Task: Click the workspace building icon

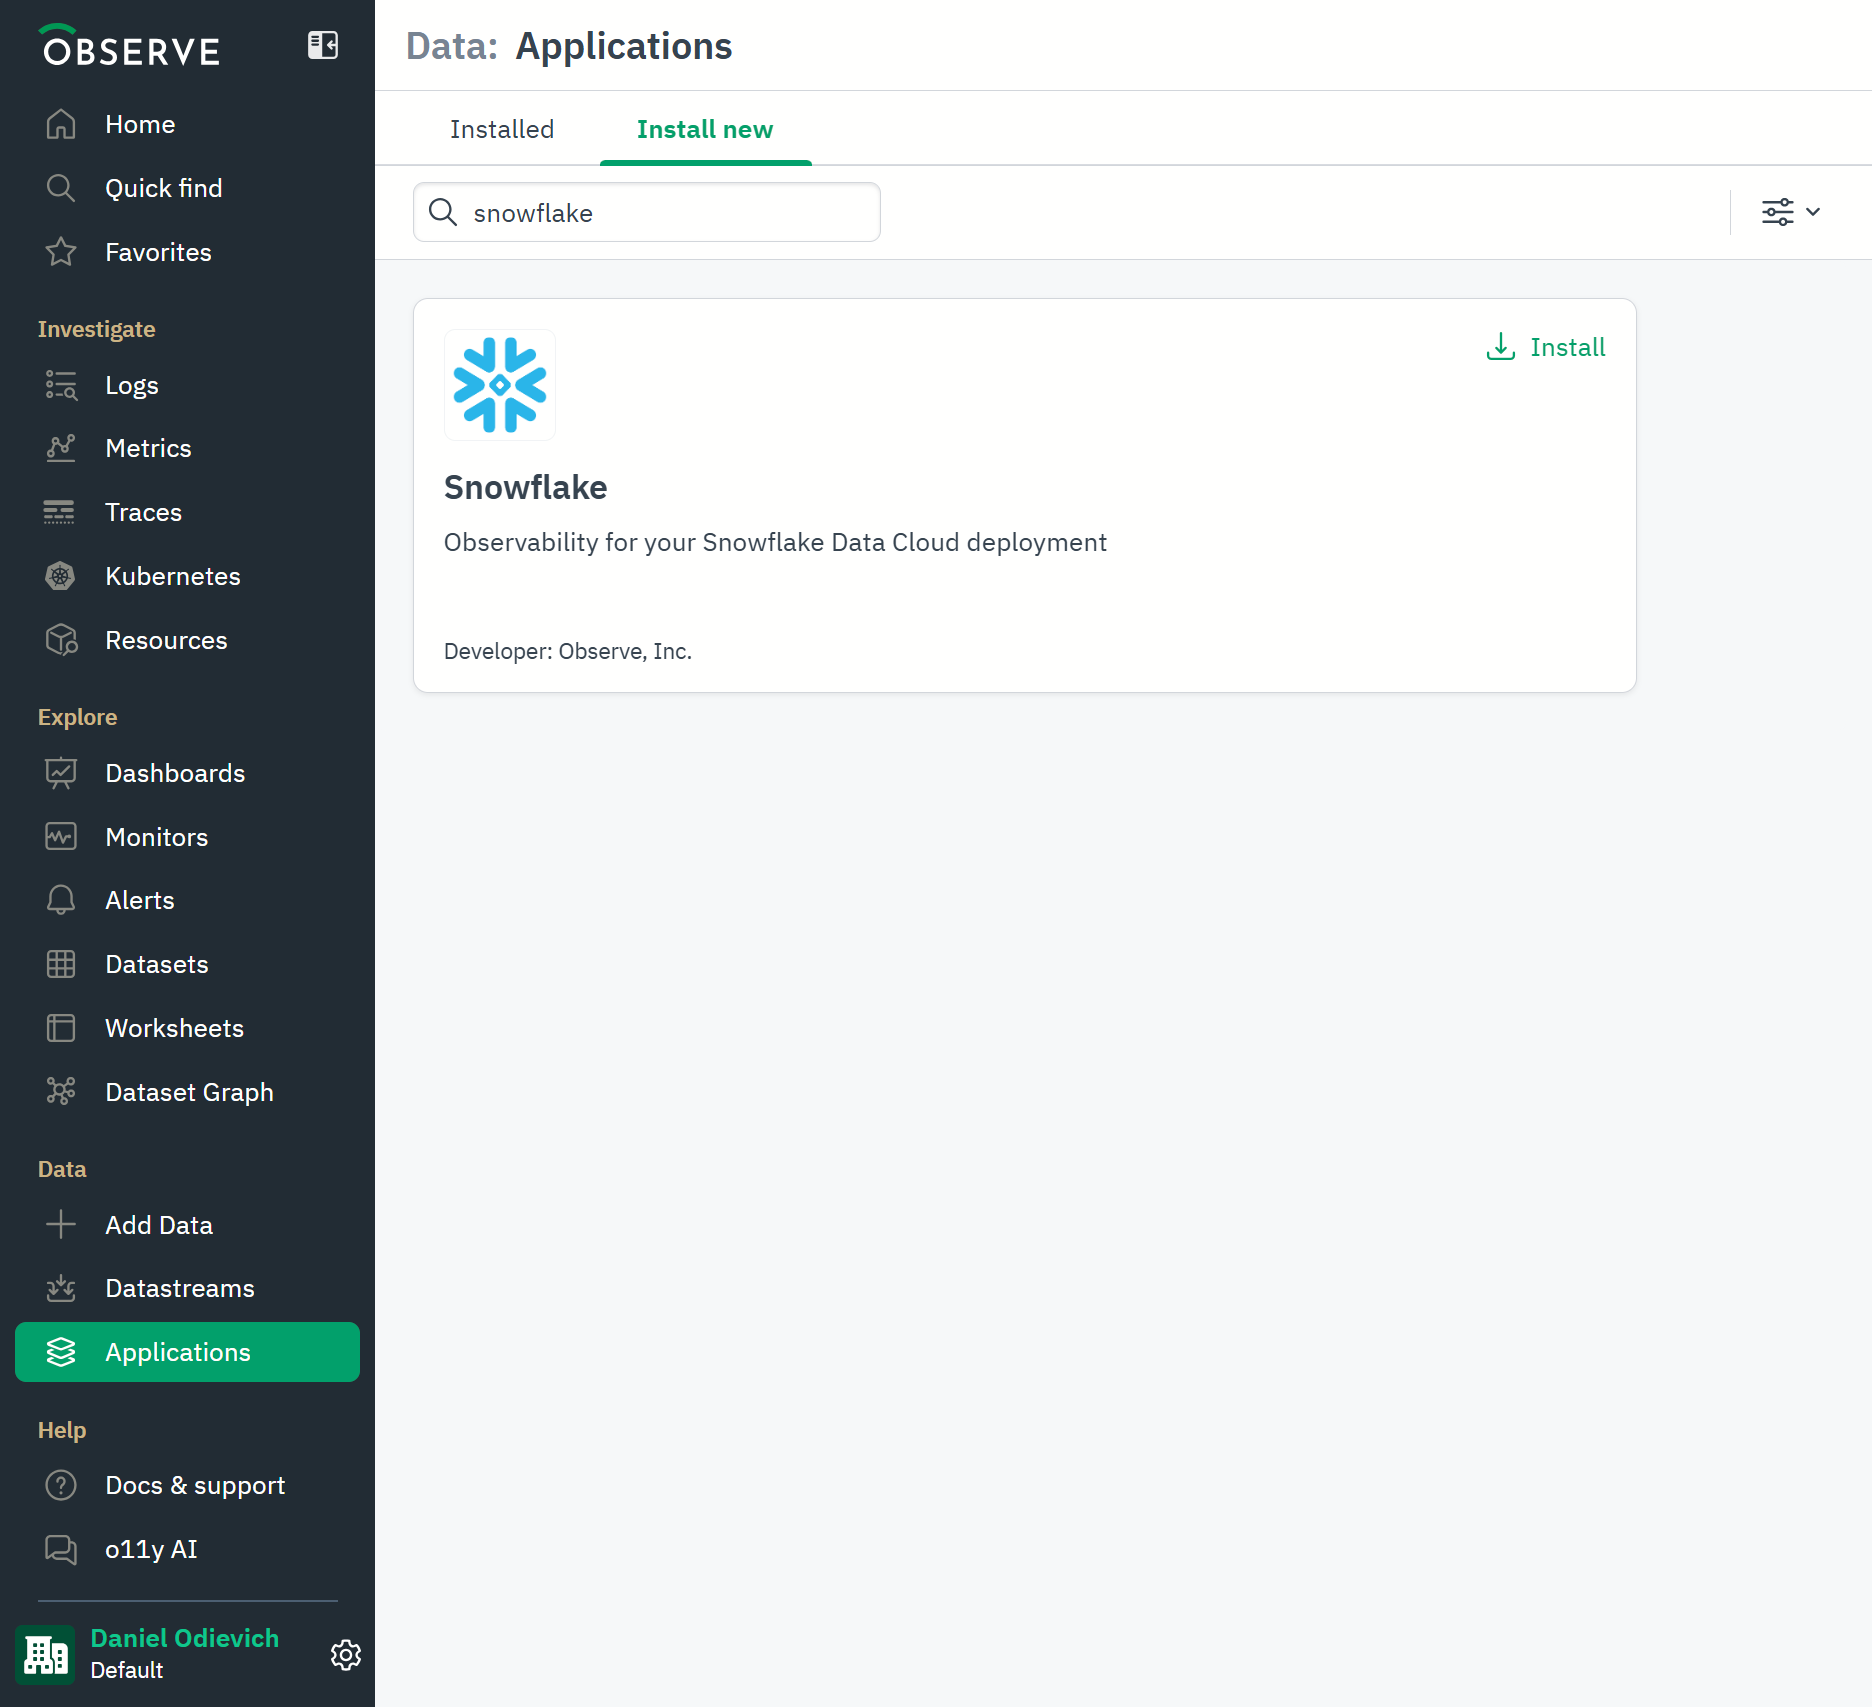Action: (x=46, y=1655)
